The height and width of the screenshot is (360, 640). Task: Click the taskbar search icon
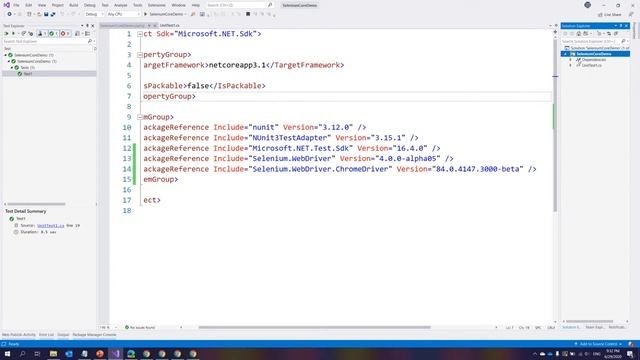pos(22,354)
